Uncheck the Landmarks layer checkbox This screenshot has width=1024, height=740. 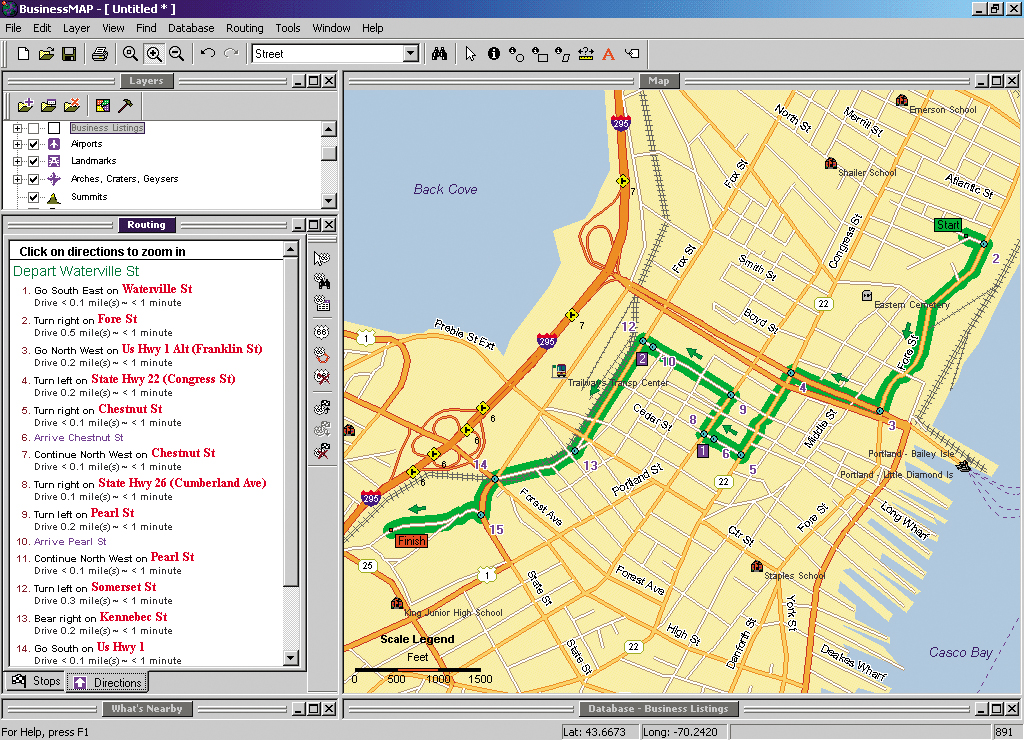[33, 161]
